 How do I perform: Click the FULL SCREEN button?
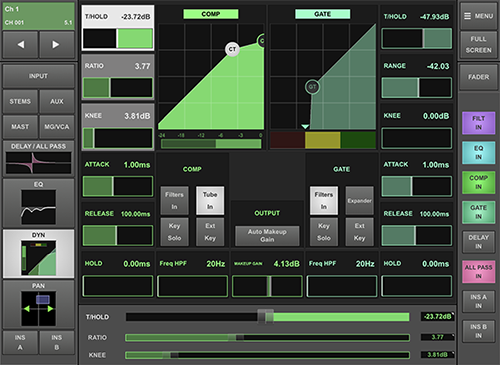[478, 45]
